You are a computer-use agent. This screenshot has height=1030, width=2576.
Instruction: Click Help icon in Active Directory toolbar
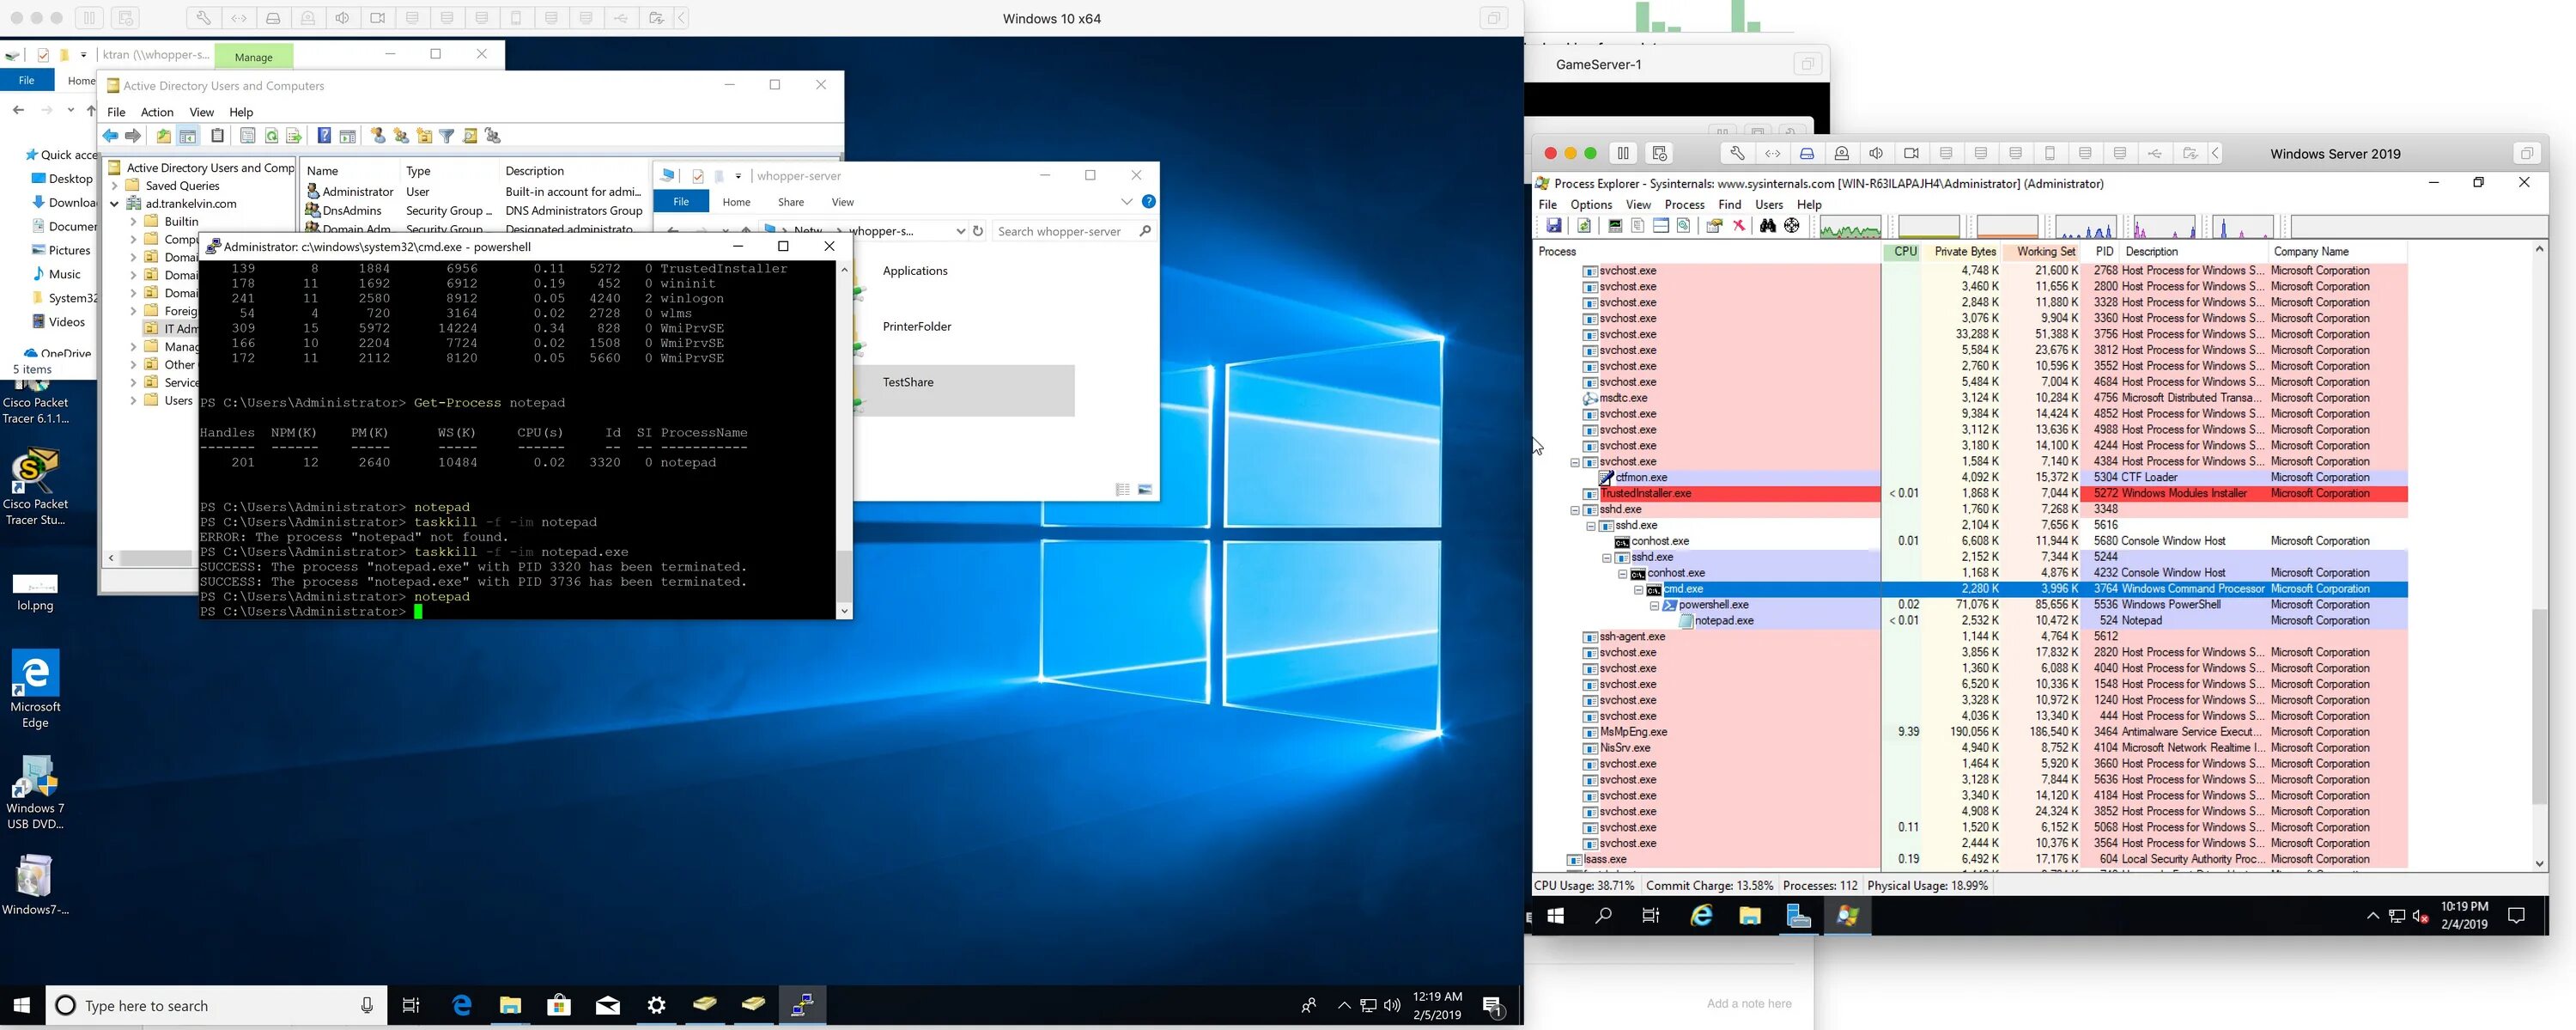click(324, 136)
